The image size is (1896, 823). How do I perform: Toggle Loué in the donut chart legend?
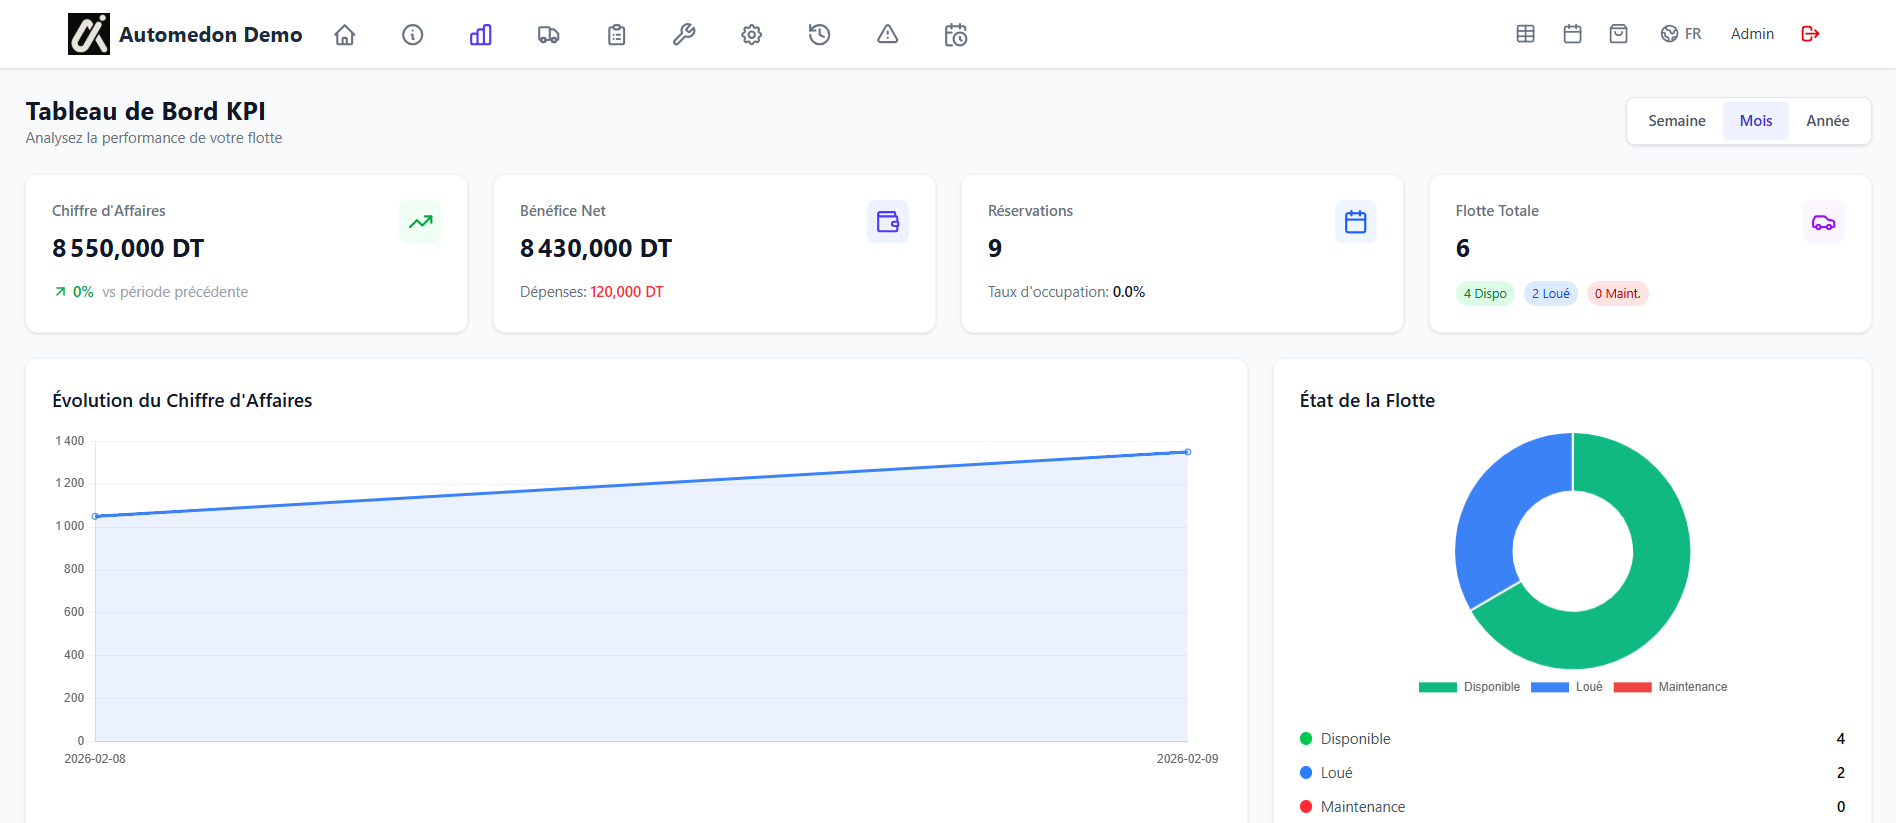1566,687
